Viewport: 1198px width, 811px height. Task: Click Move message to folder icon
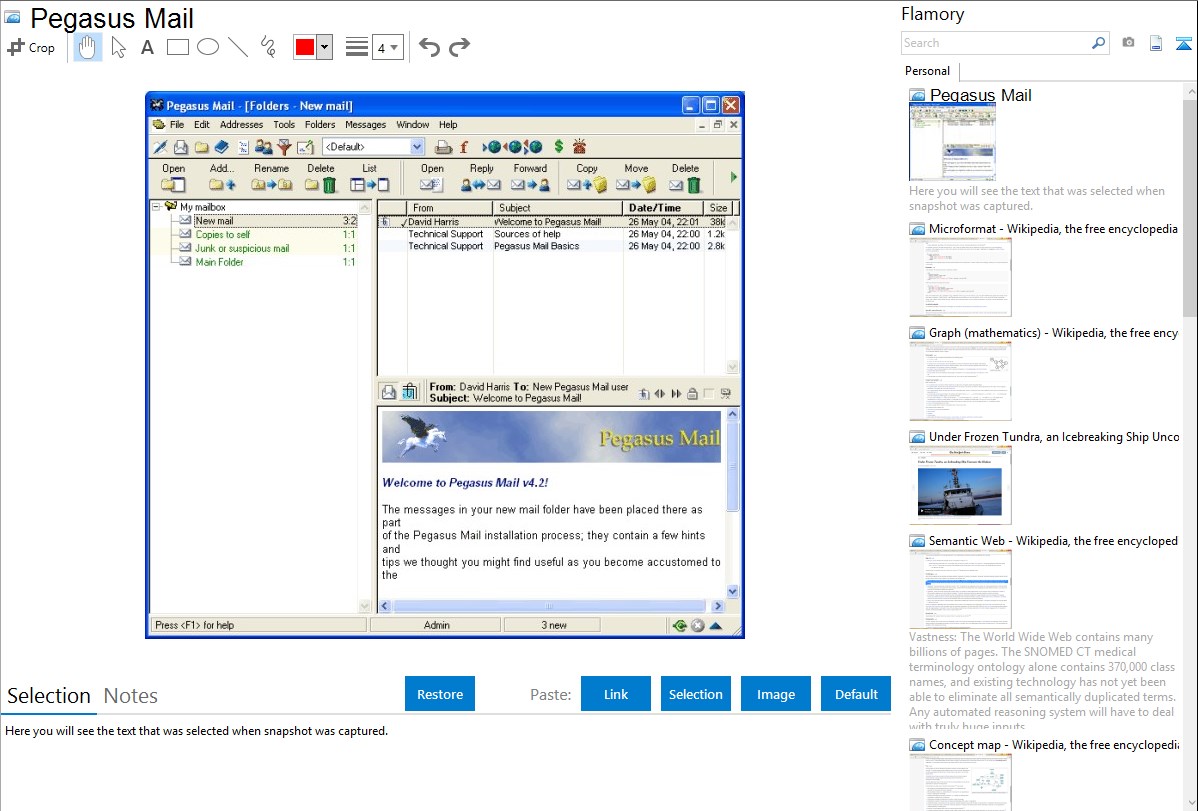pyautogui.click(x=636, y=184)
